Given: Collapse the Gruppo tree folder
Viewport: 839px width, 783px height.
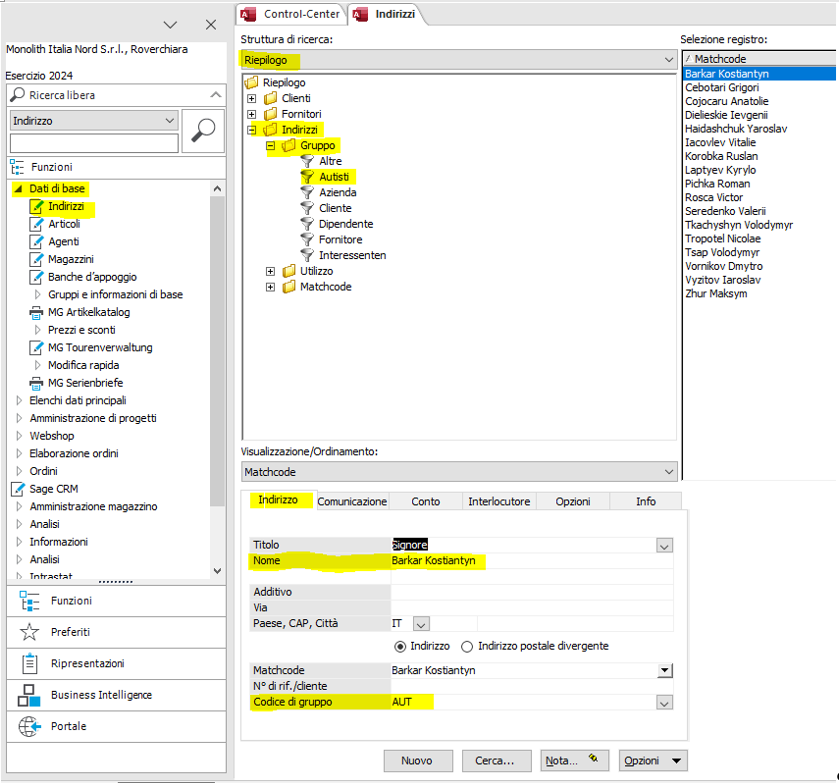Looking at the screenshot, I should [x=270, y=146].
